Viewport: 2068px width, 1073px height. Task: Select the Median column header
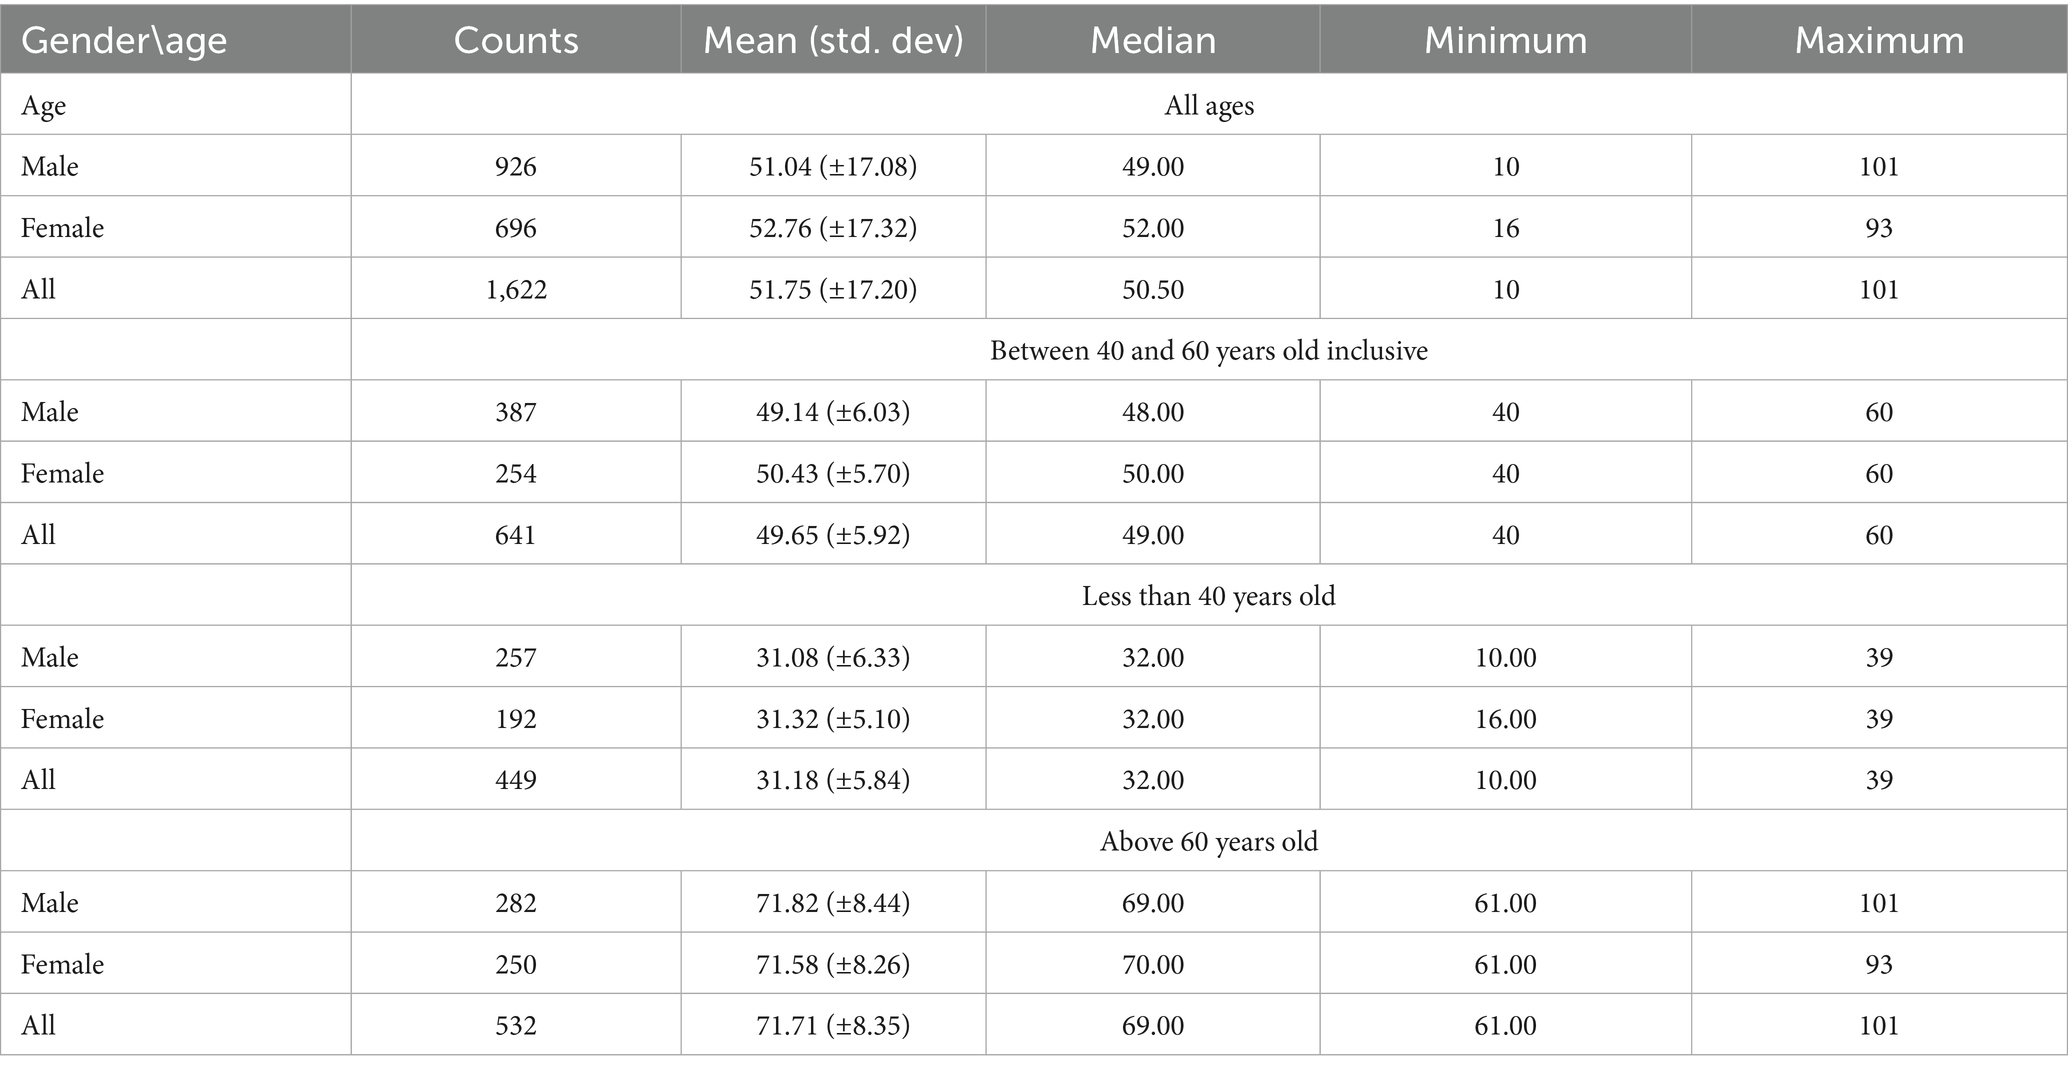[1153, 40]
